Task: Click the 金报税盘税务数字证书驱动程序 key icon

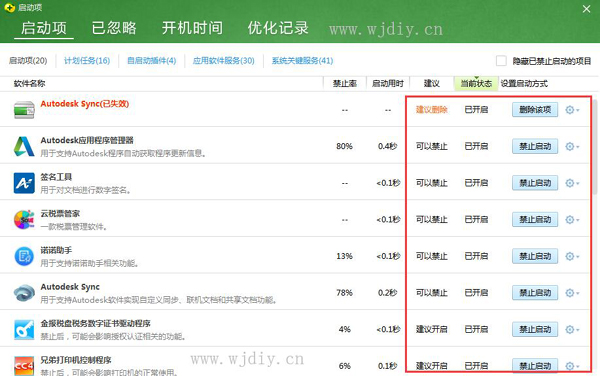Action: (24, 330)
